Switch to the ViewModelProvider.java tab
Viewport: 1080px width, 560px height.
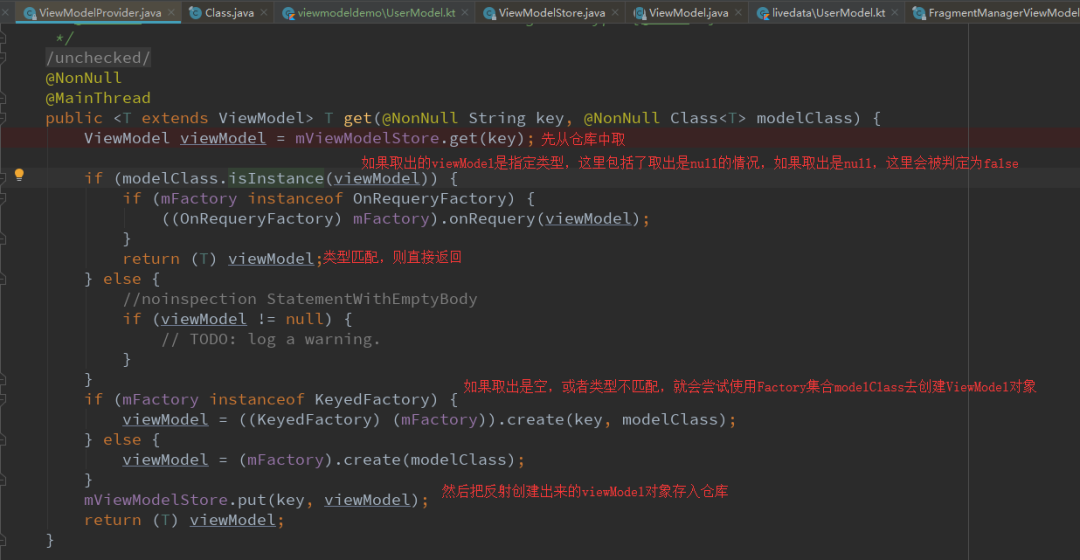[x=100, y=12]
